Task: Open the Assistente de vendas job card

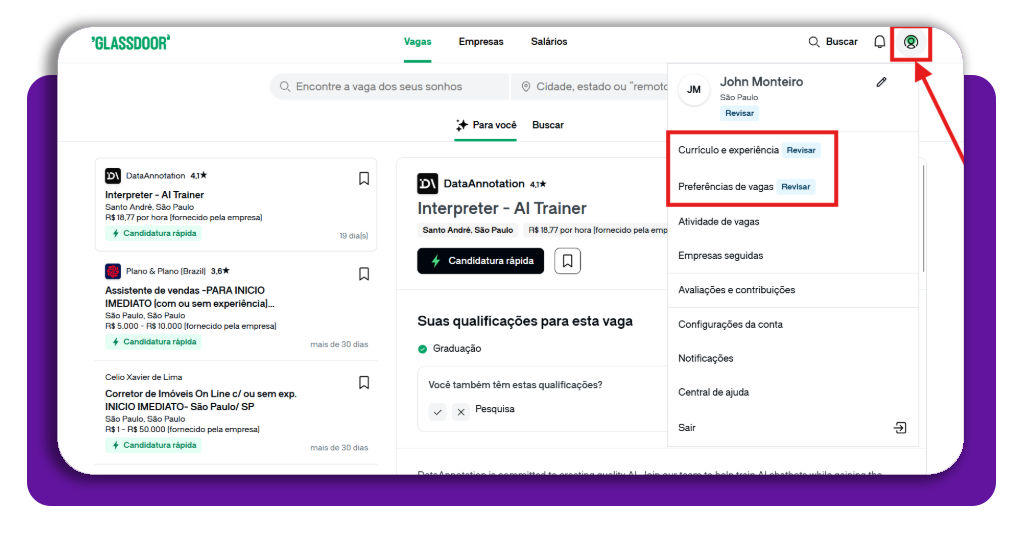Action: pyautogui.click(x=236, y=307)
